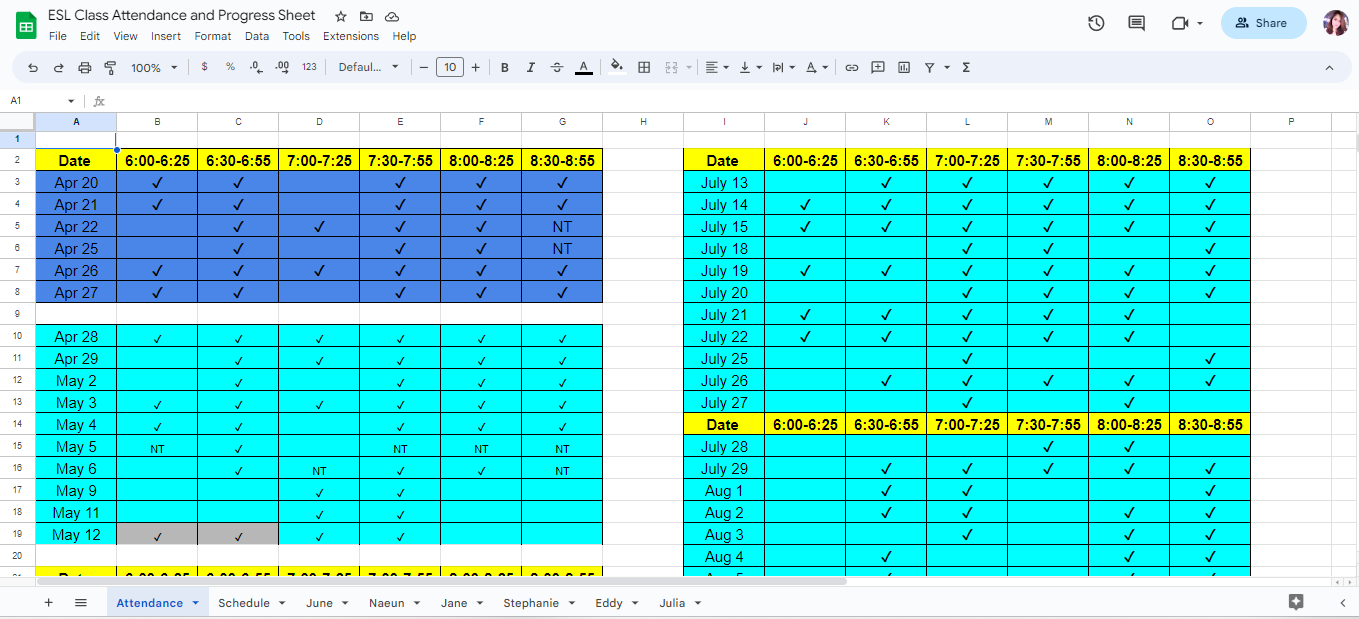Click the Functions sigma icon
The width and height of the screenshot is (1359, 619).
coord(966,67)
